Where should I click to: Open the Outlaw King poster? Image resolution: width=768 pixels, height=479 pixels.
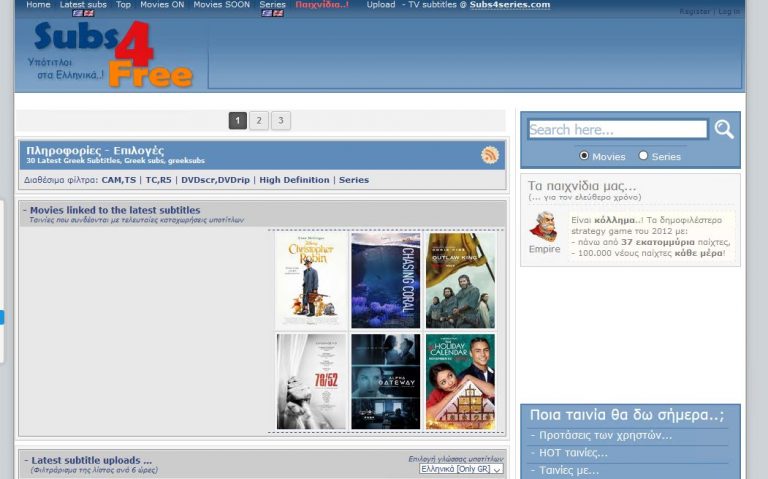[460, 281]
